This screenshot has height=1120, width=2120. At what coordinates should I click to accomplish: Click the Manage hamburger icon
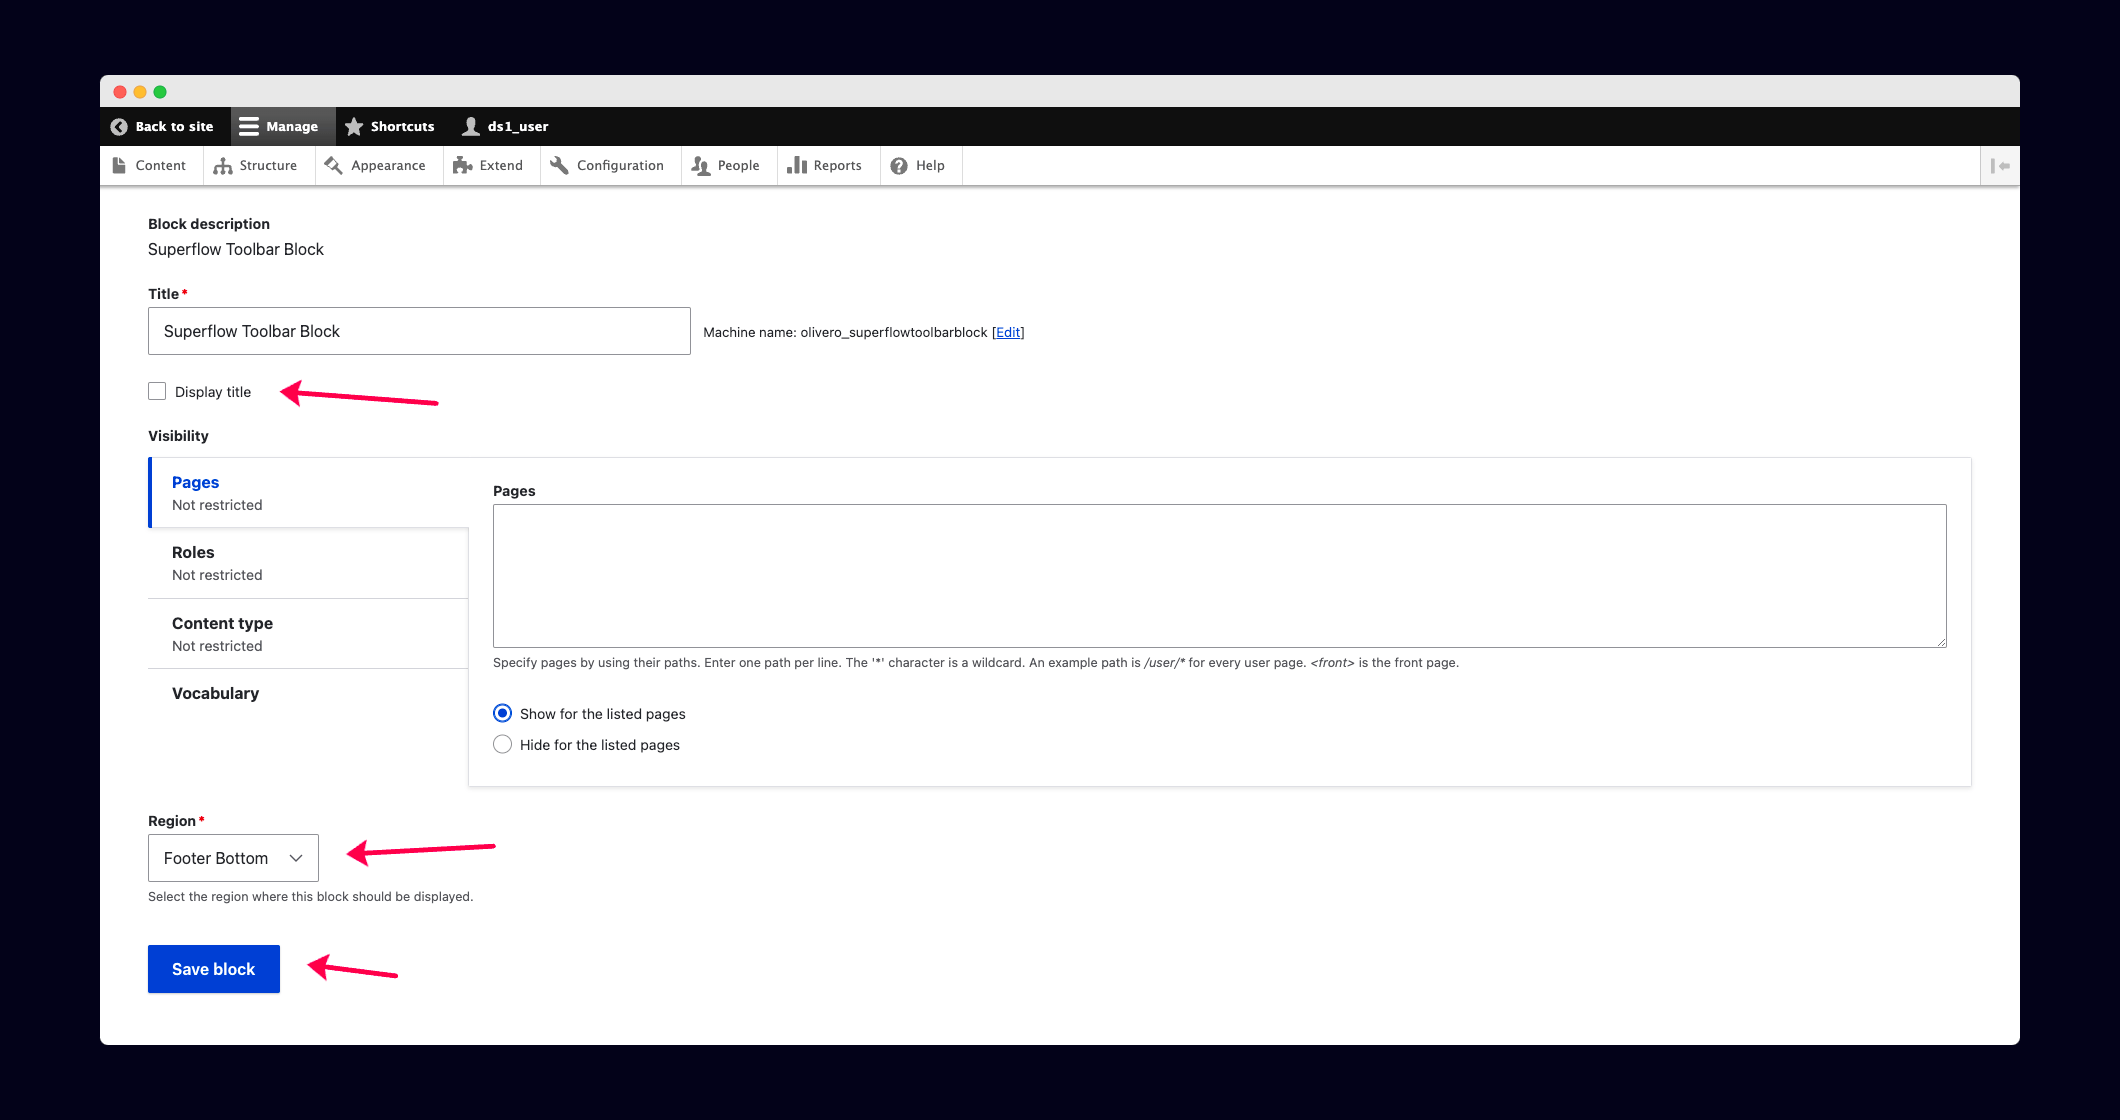click(249, 127)
